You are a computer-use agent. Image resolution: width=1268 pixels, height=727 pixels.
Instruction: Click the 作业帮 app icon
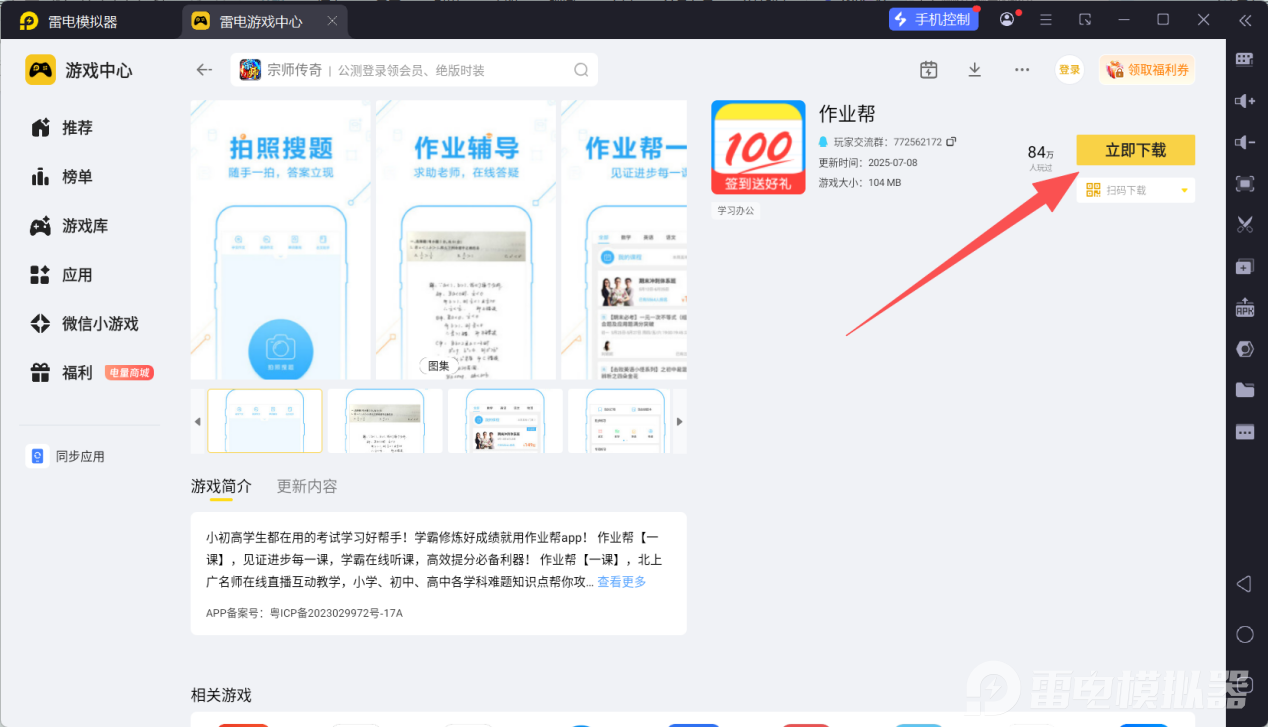click(758, 147)
